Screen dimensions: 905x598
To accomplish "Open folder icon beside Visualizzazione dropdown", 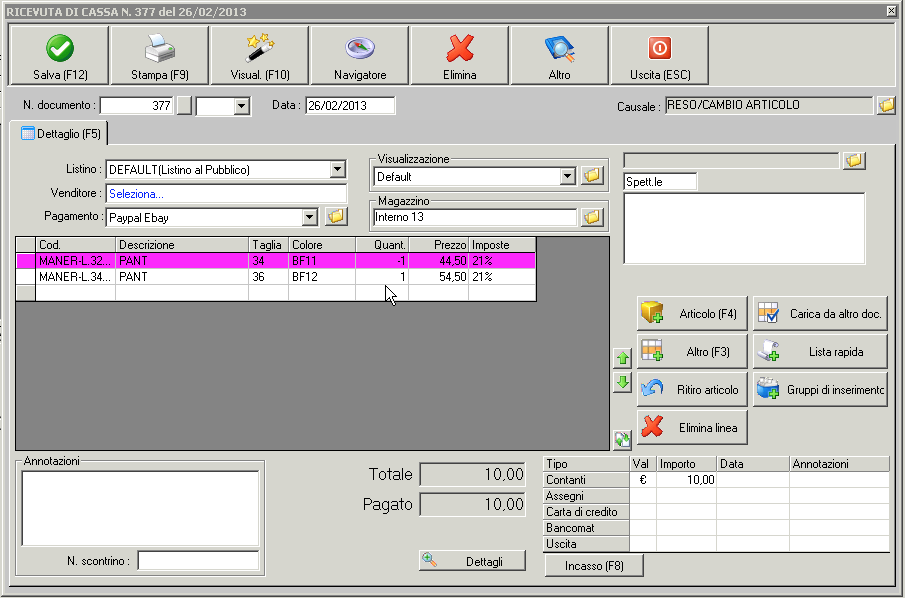I will tap(592, 175).
